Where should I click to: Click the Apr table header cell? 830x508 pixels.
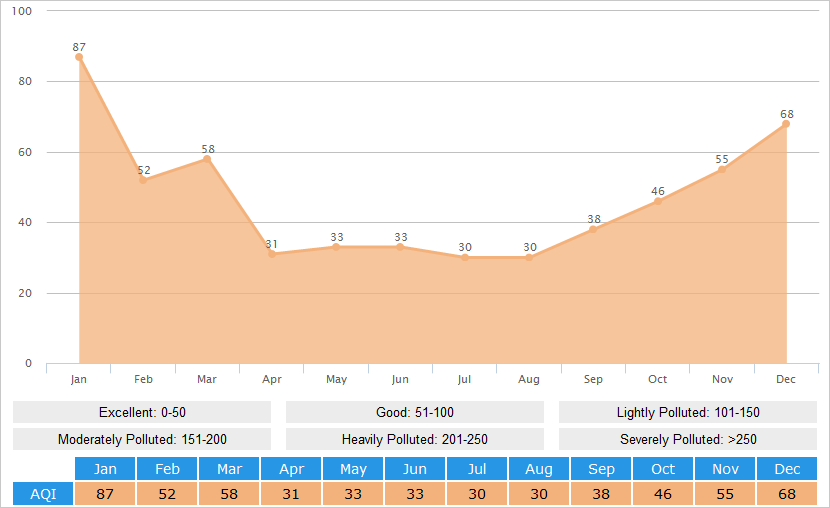[291, 469]
